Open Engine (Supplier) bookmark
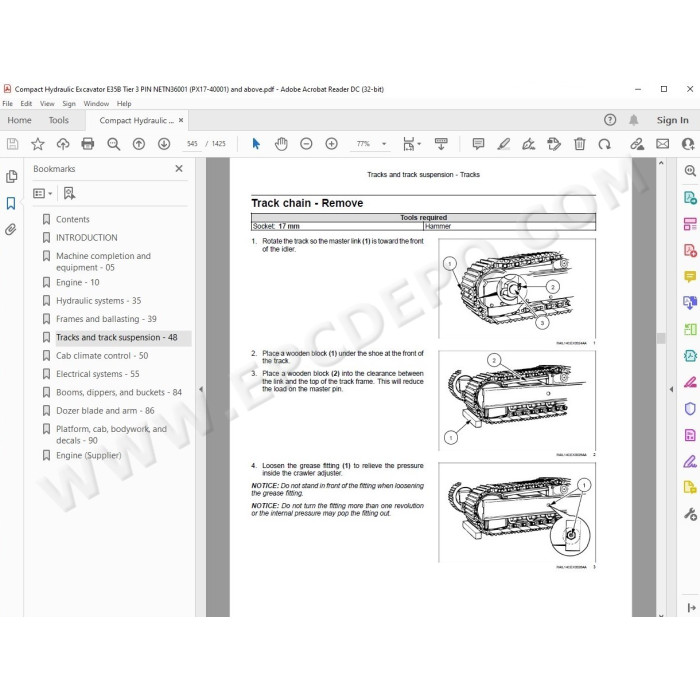The image size is (700, 700). (88, 455)
